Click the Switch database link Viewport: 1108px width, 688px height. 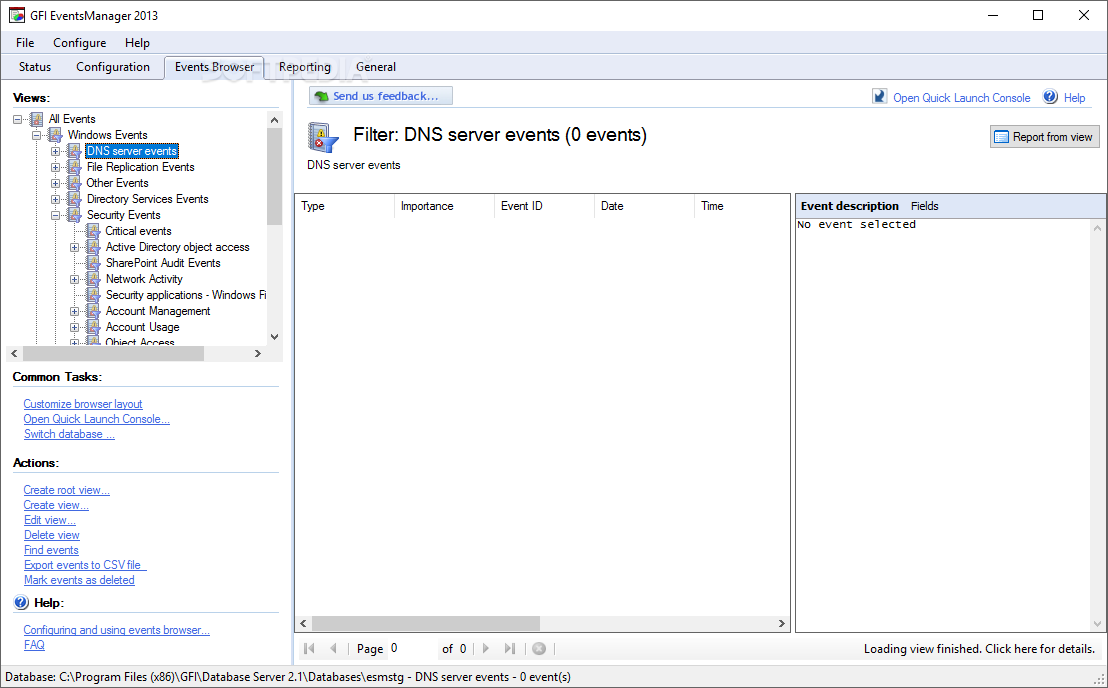coord(69,434)
